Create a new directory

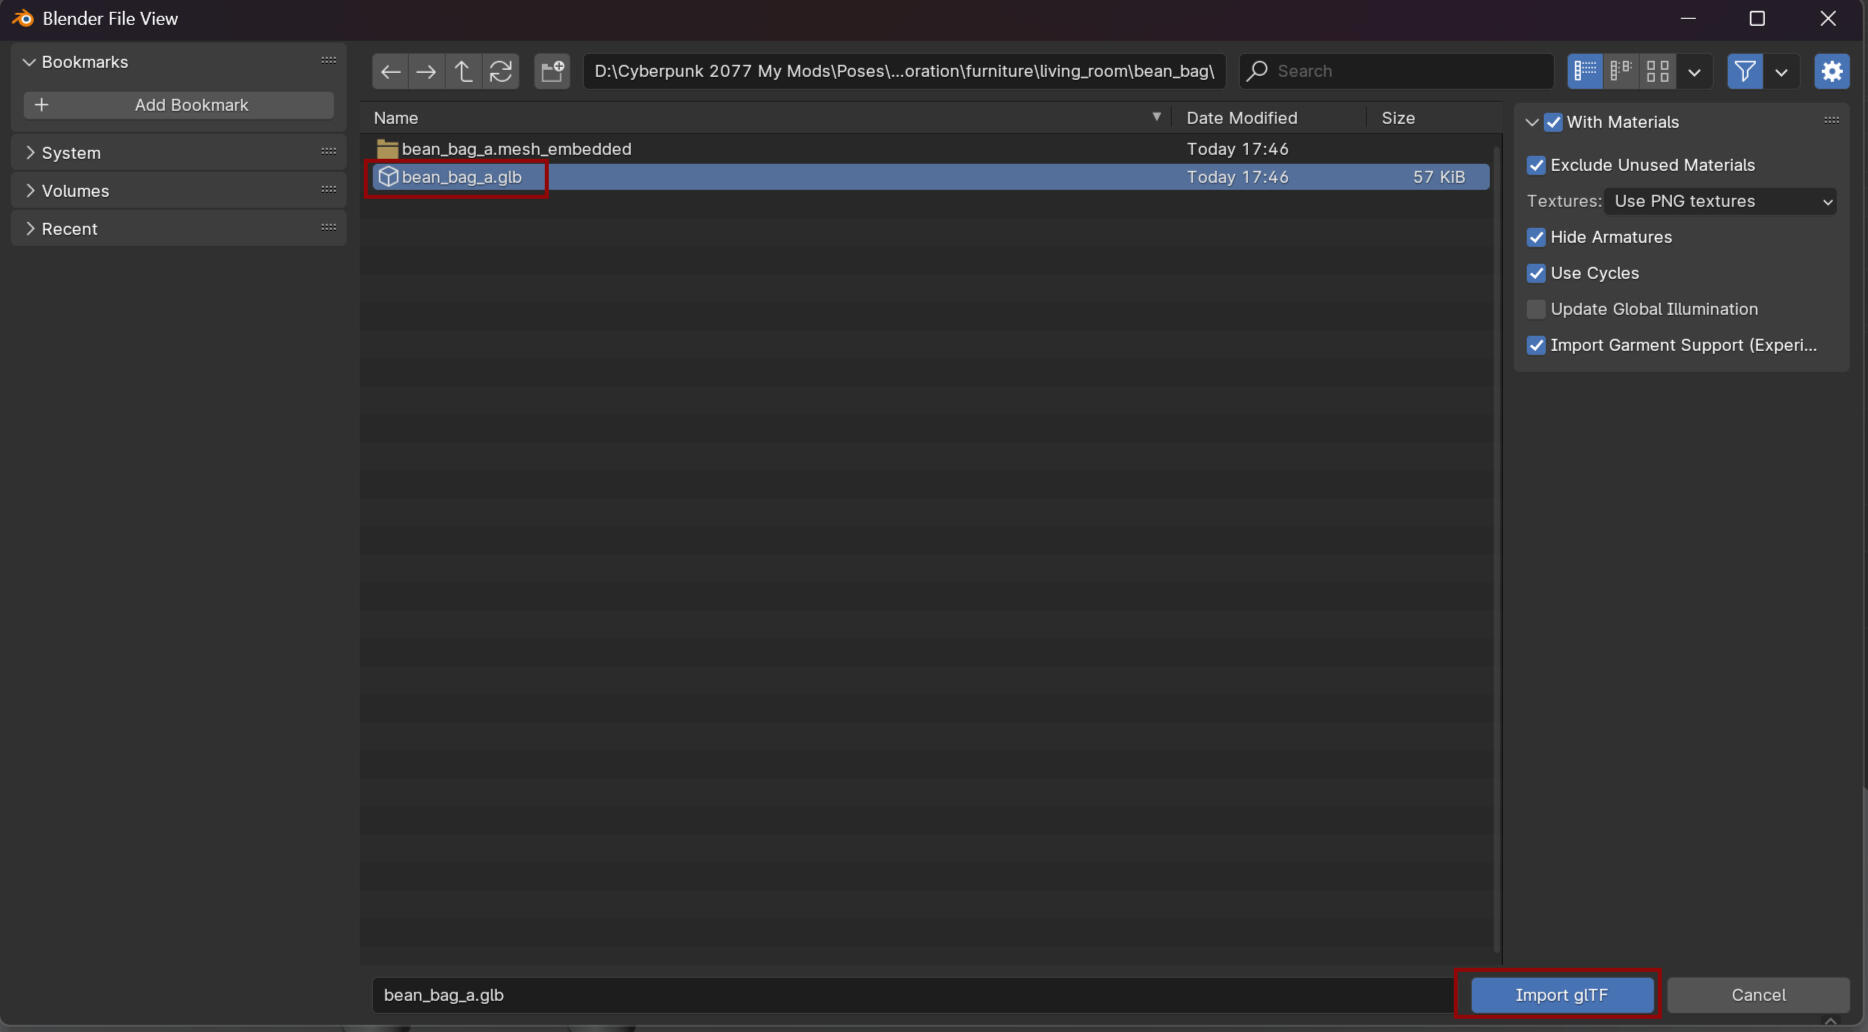pos(552,71)
